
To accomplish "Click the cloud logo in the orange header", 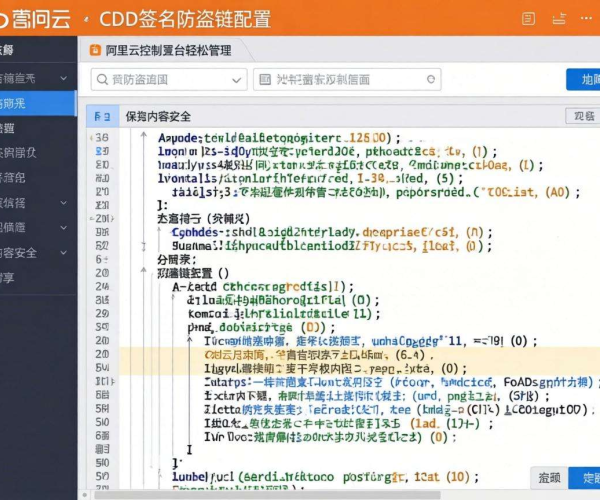I will [3, 20].
